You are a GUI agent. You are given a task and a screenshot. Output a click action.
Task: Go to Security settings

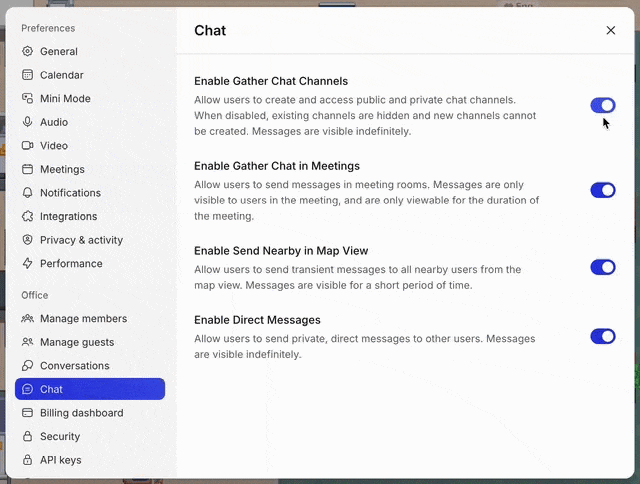(90, 436)
